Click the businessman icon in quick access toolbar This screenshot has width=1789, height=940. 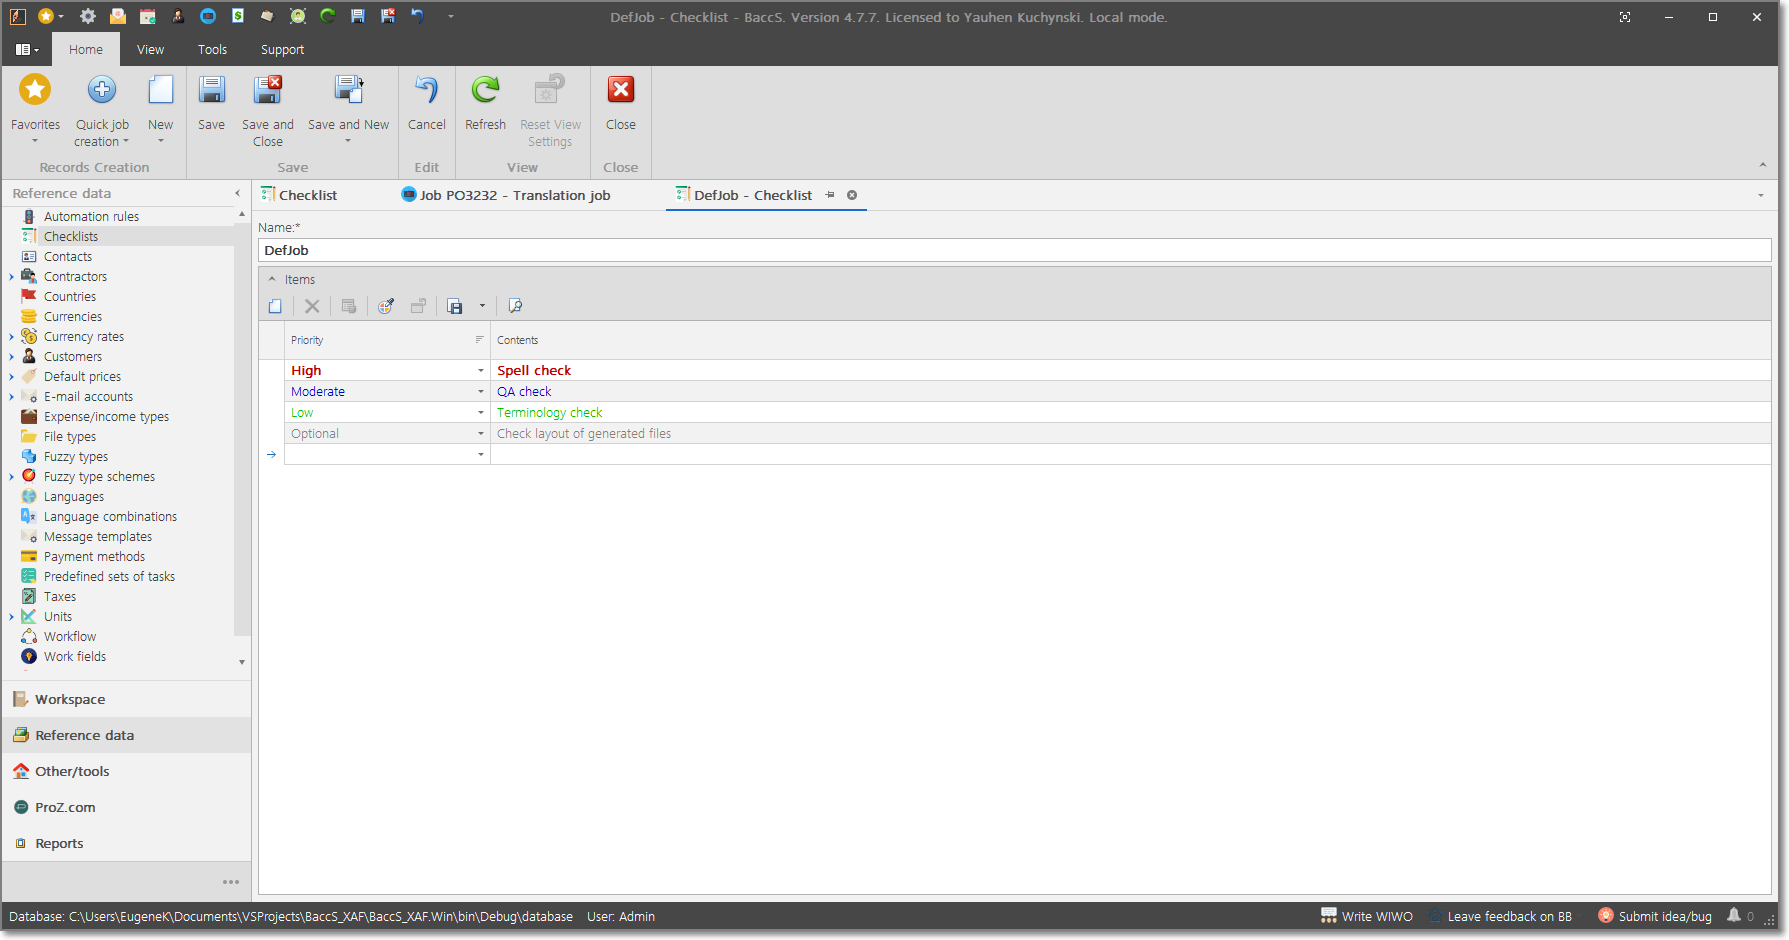pos(178,16)
